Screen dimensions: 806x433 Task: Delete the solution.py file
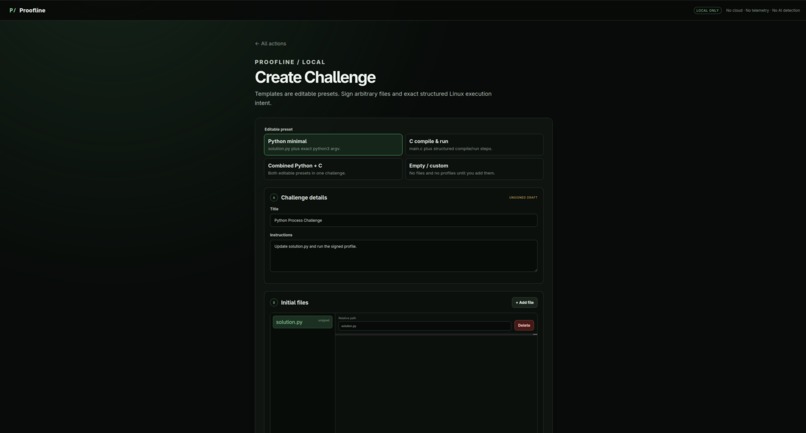click(524, 326)
